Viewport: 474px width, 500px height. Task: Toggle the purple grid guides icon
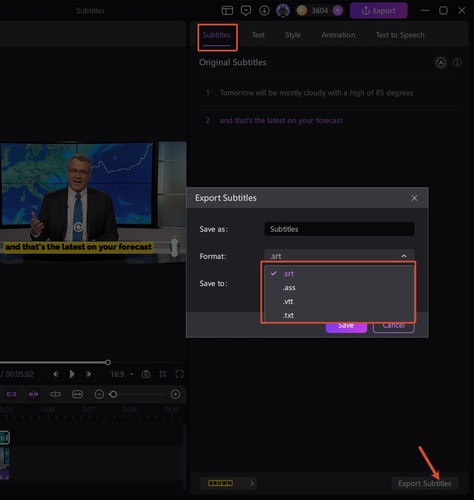(x=163, y=374)
